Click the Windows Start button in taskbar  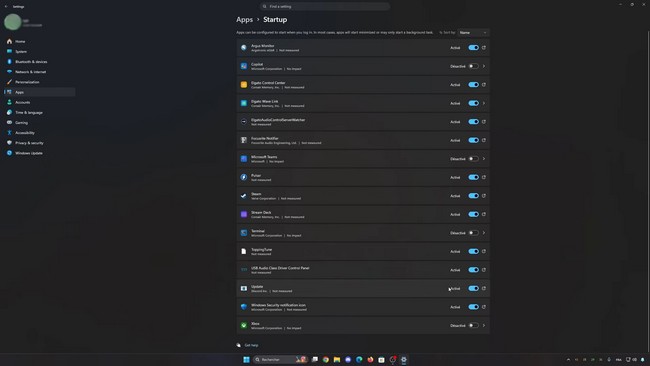(246, 359)
